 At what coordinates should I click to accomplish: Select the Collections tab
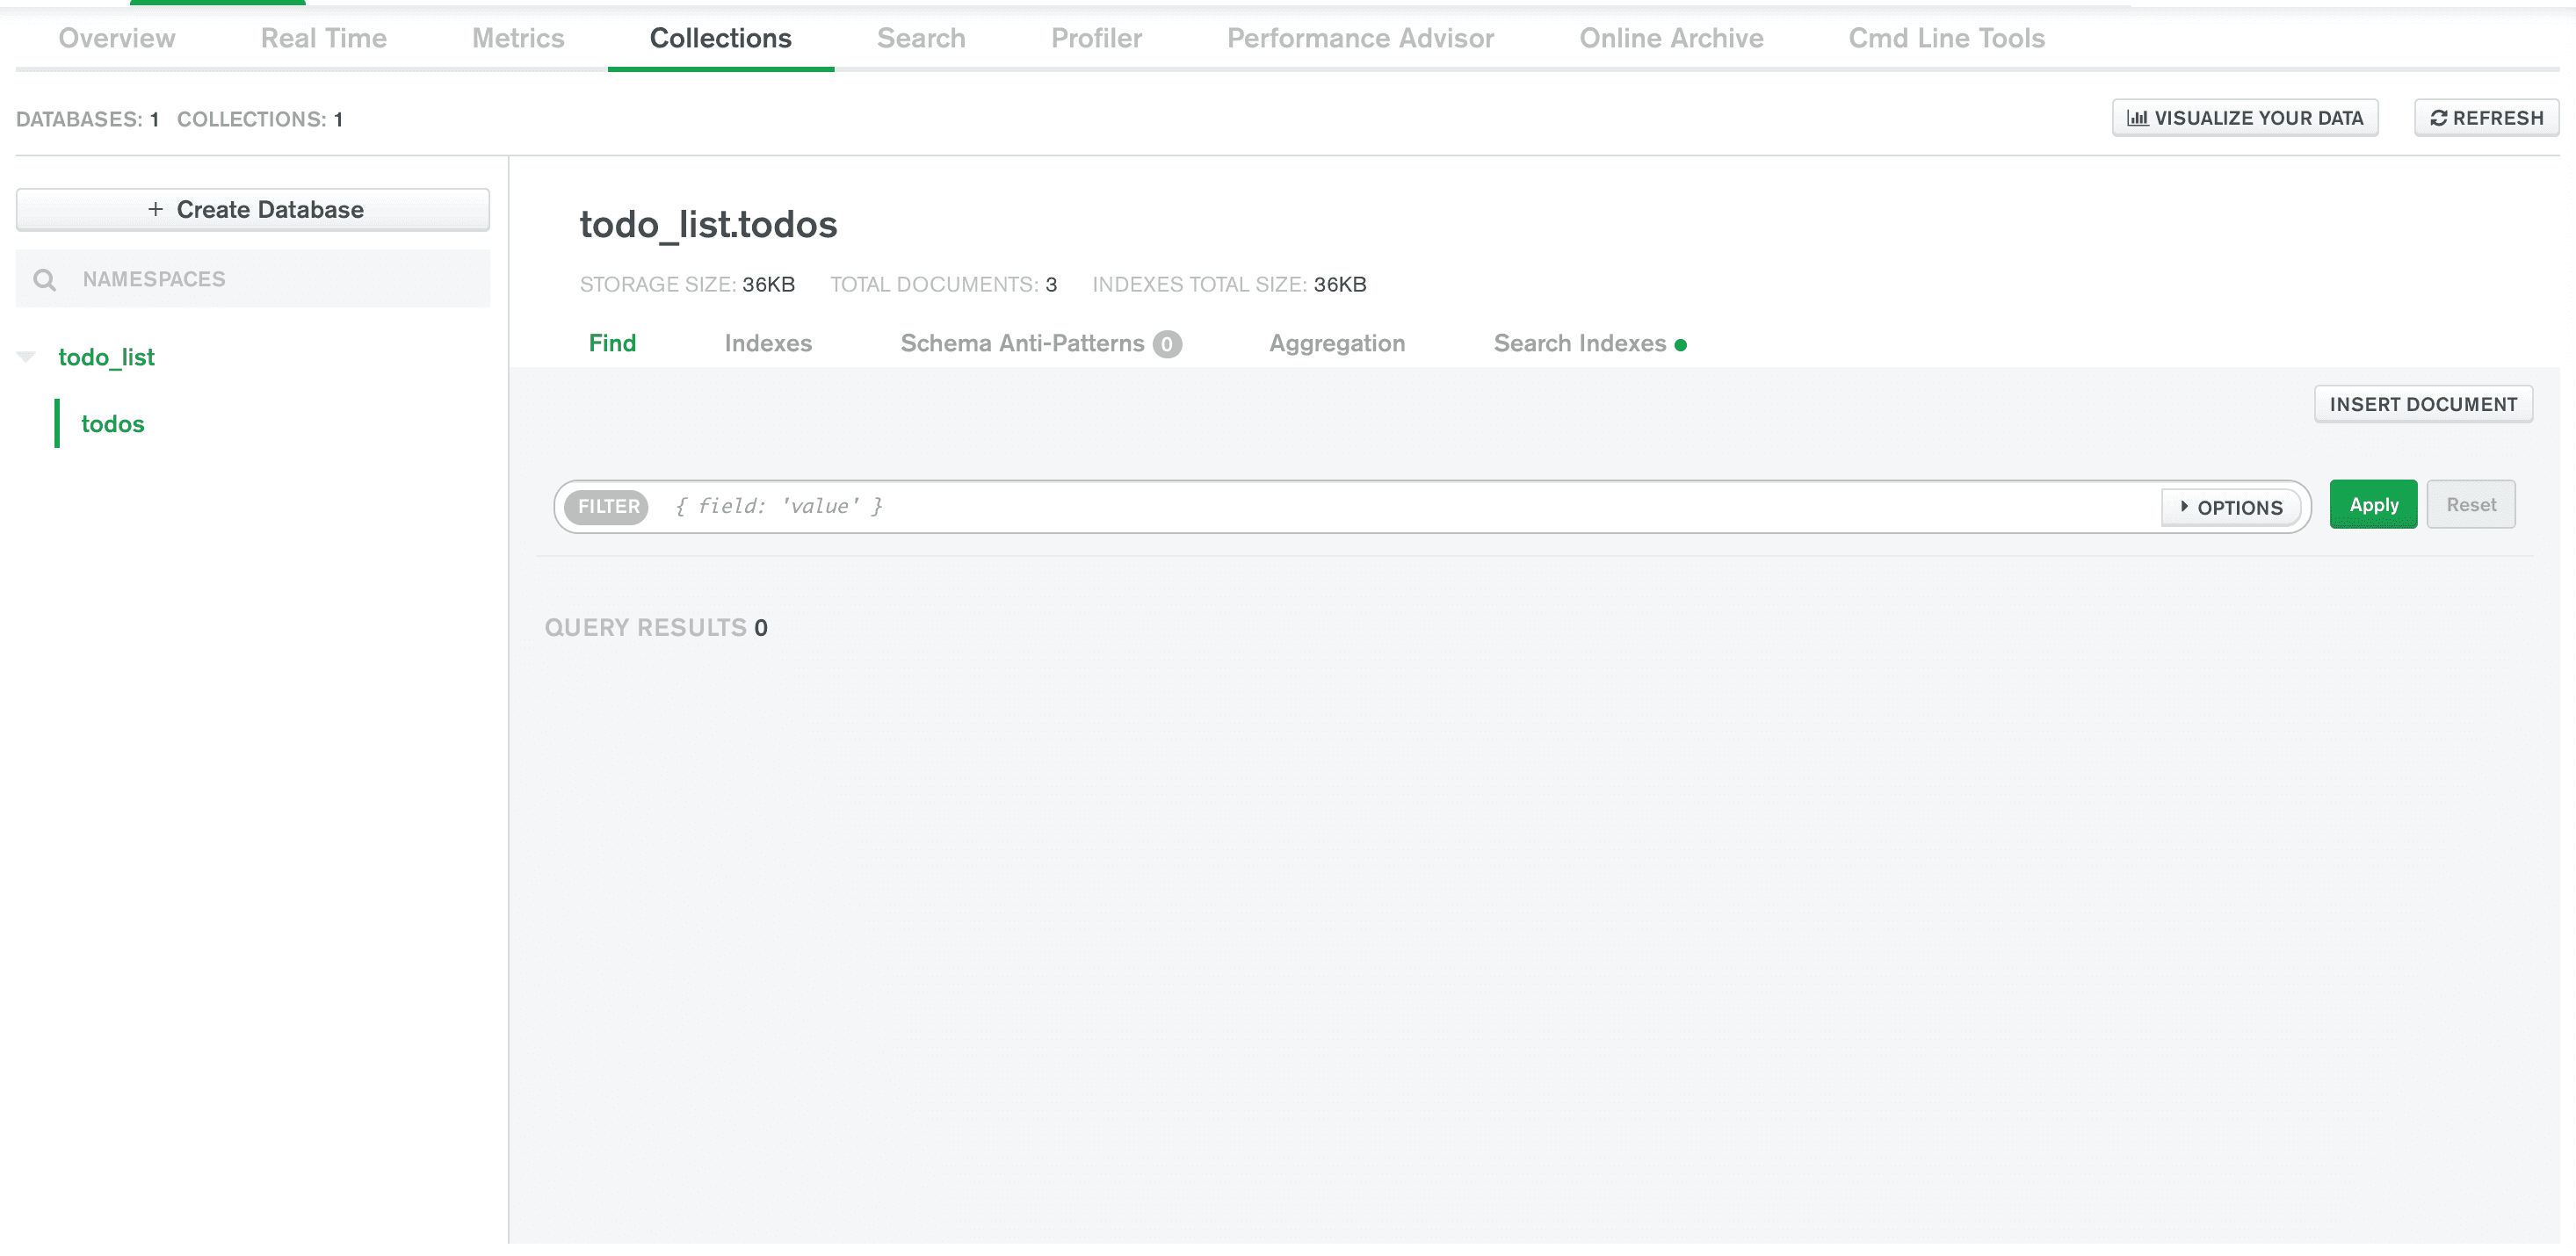[x=721, y=38]
